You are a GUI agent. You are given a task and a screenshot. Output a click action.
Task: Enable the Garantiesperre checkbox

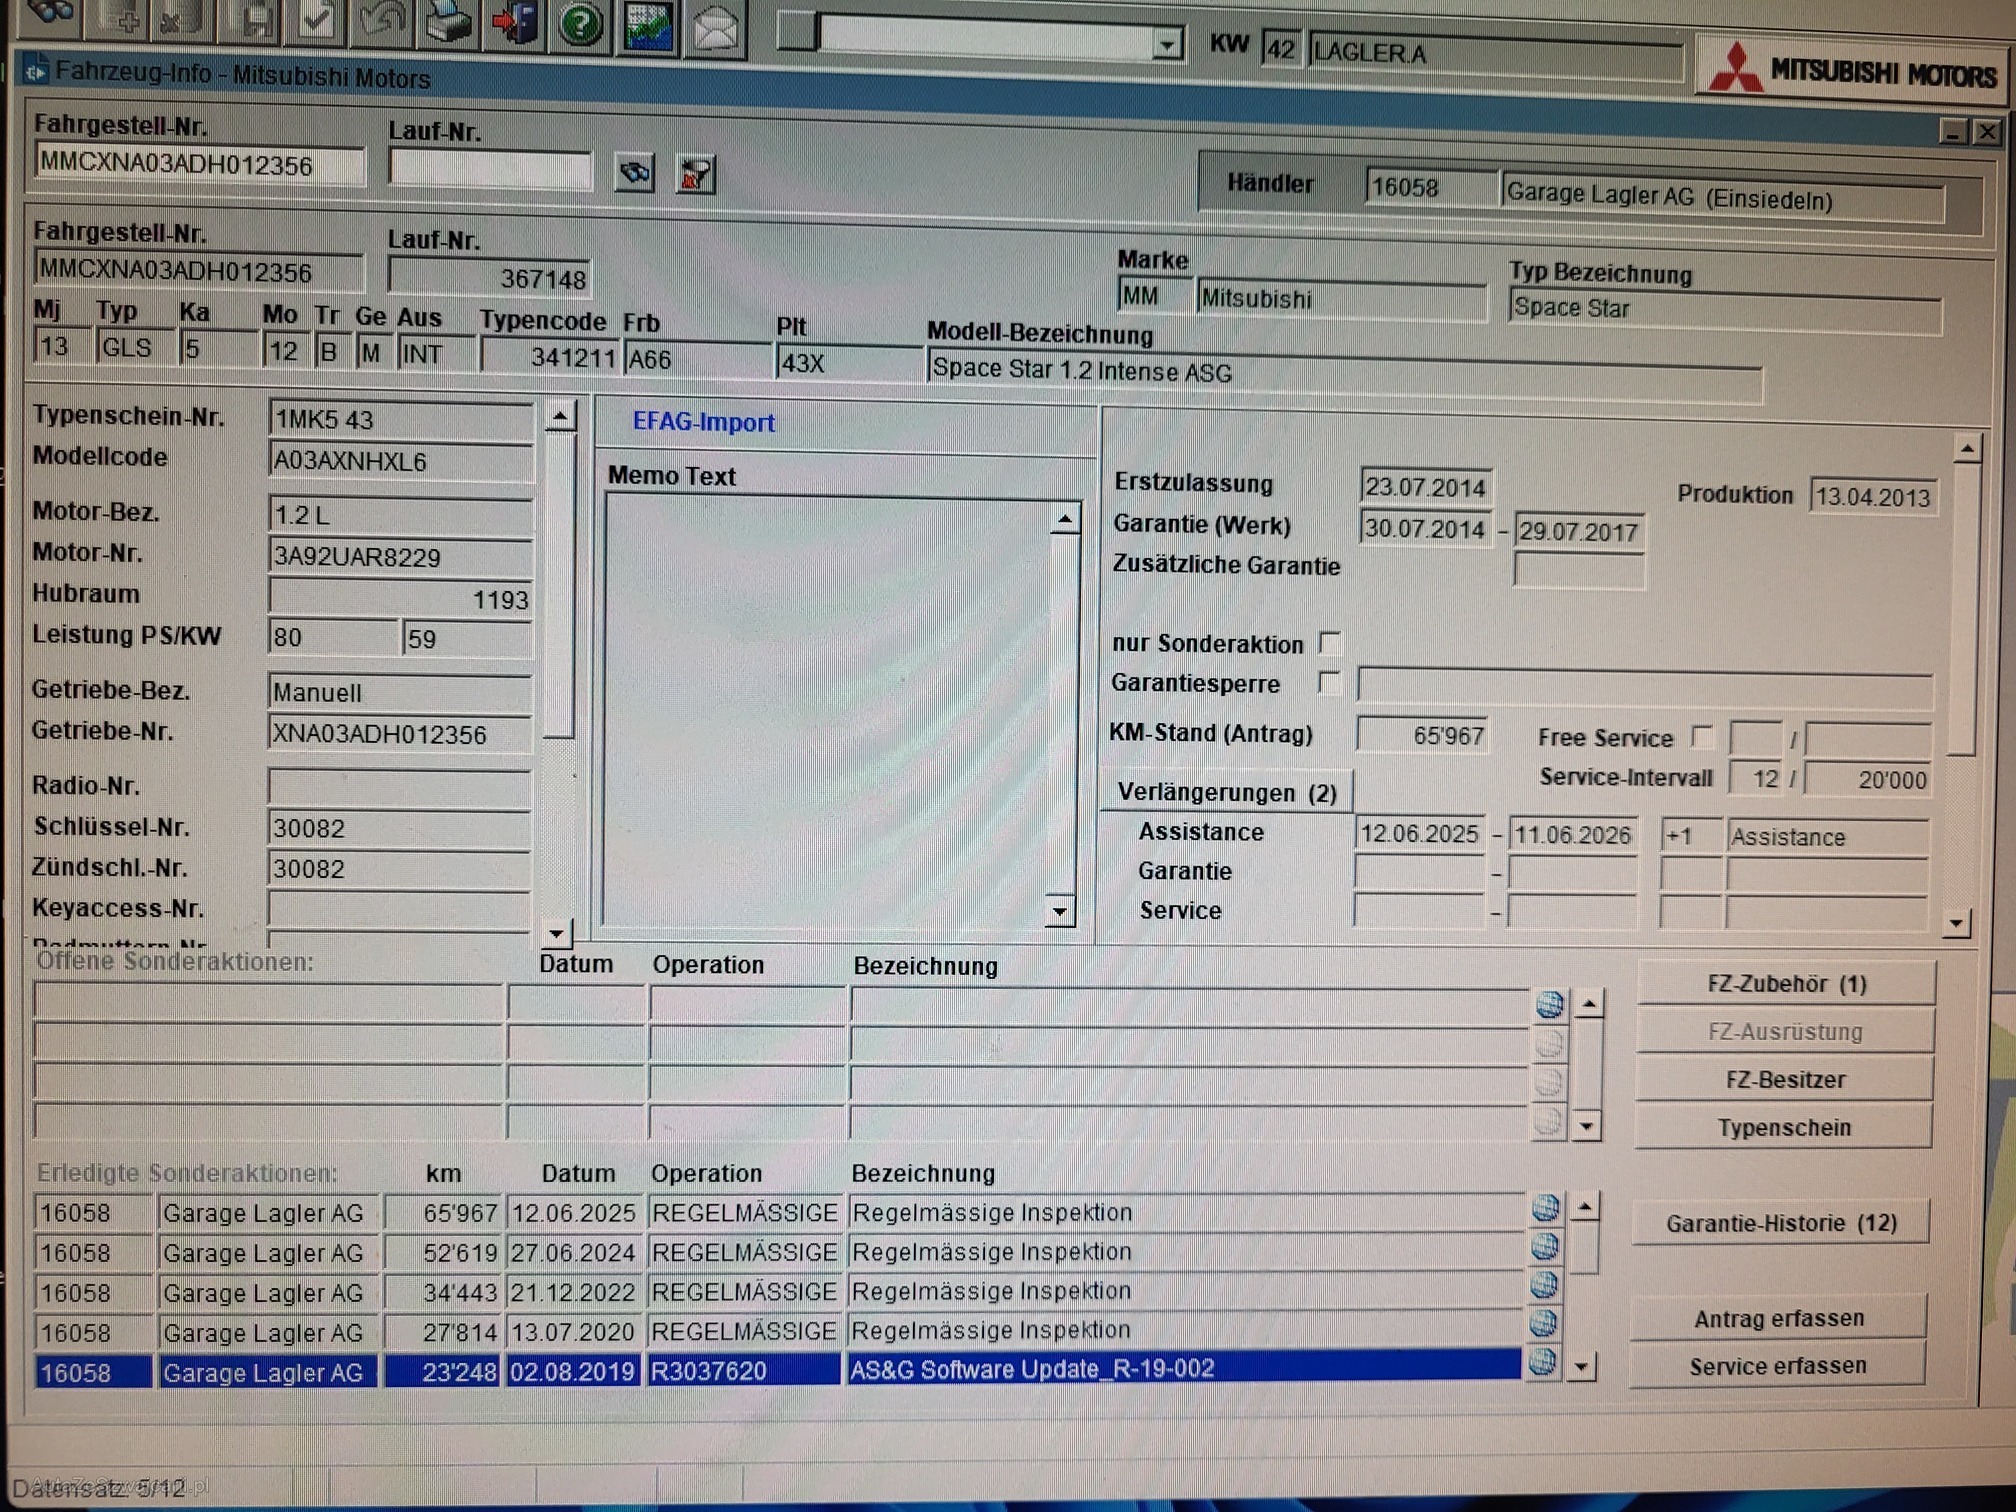coord(1328,682)
